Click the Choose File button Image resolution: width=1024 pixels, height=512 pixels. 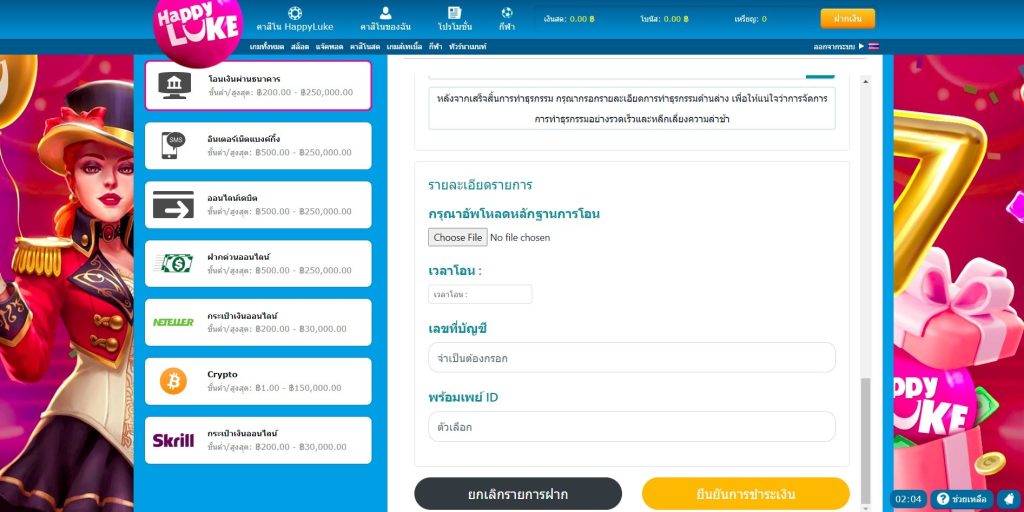click(x=458, y=237)
